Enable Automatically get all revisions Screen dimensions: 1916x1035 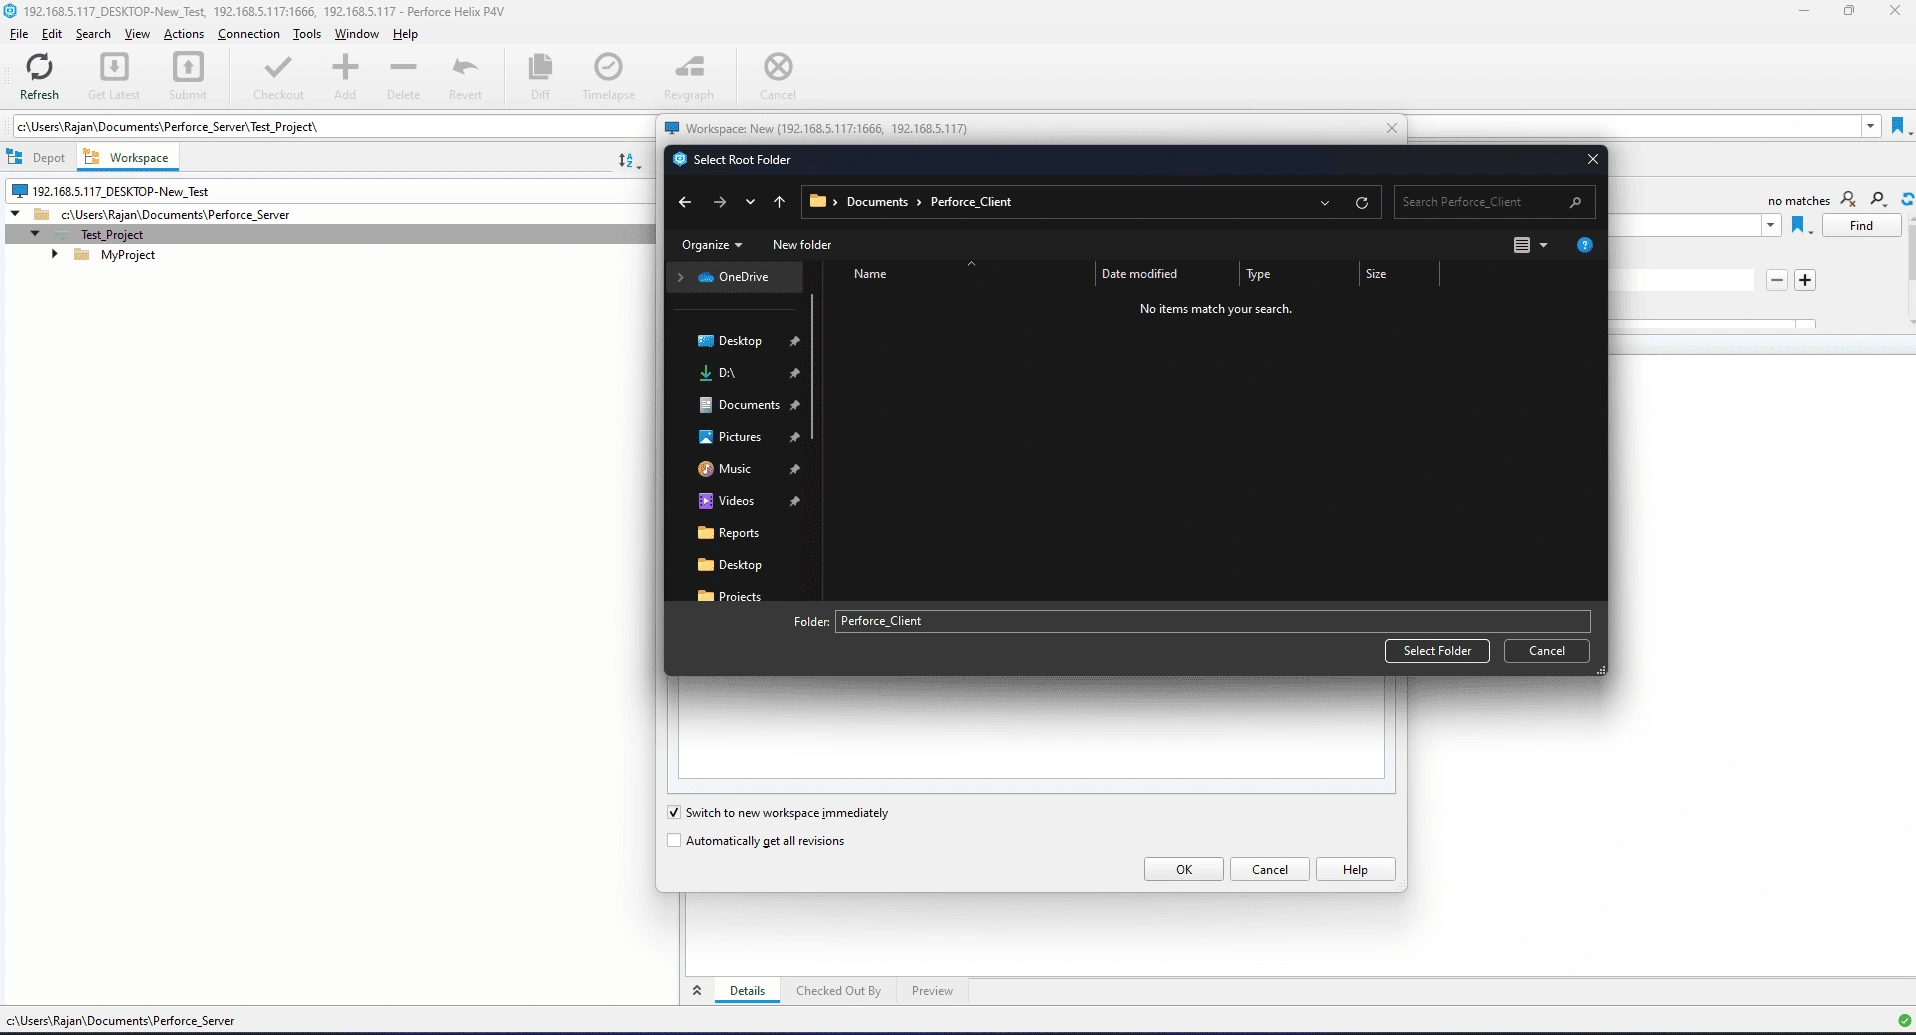click(674, 841)
